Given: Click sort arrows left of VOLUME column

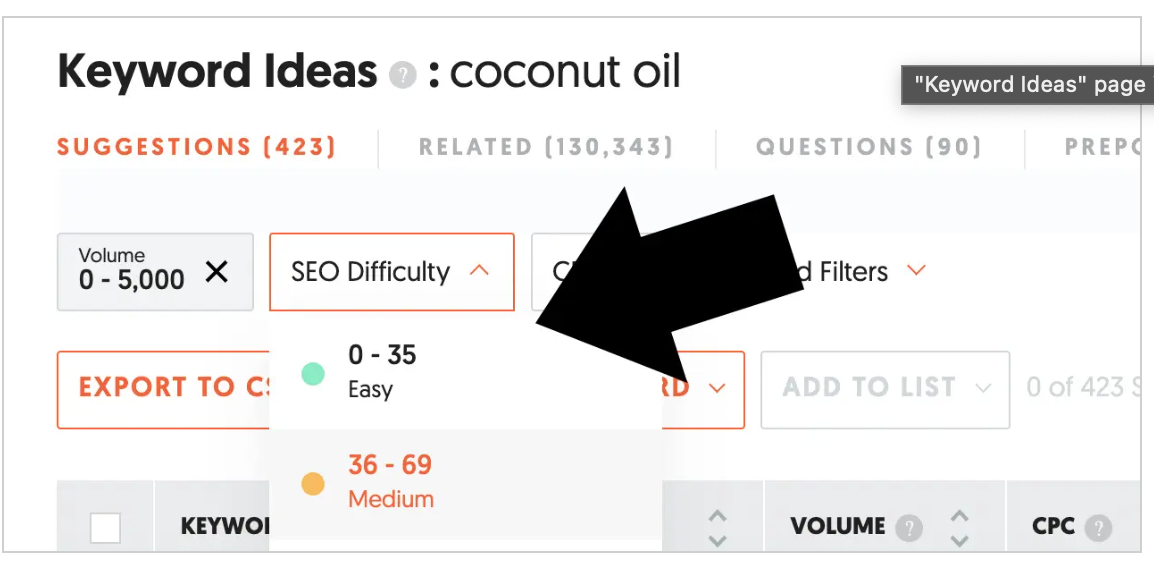Looking at the screenshot, I should pyautogui.click(x=717, y=528).
